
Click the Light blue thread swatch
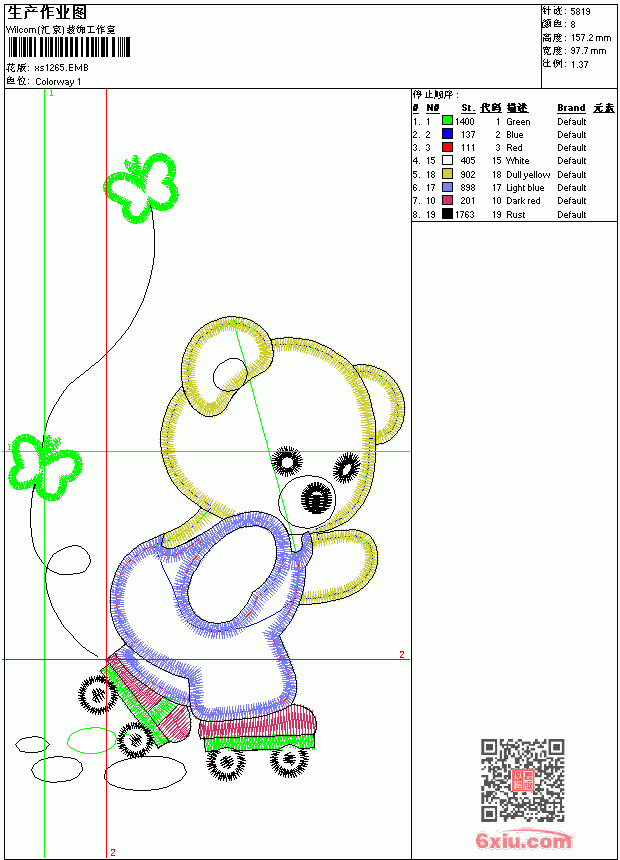447,188
